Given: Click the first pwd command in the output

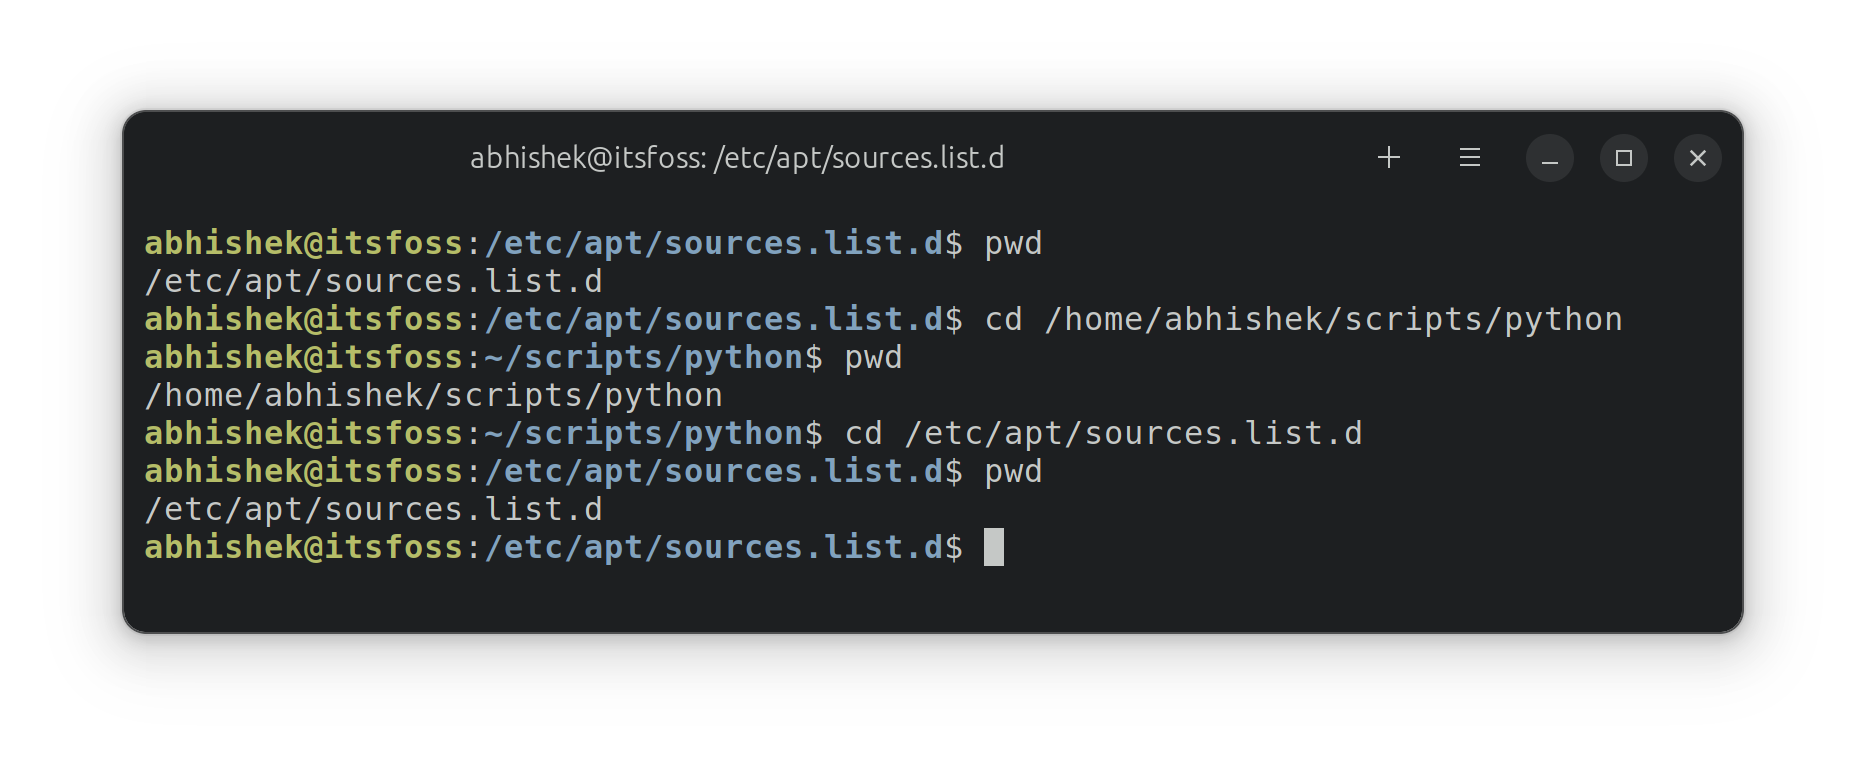Looking at the screenshot, I should coord(1012,243).
